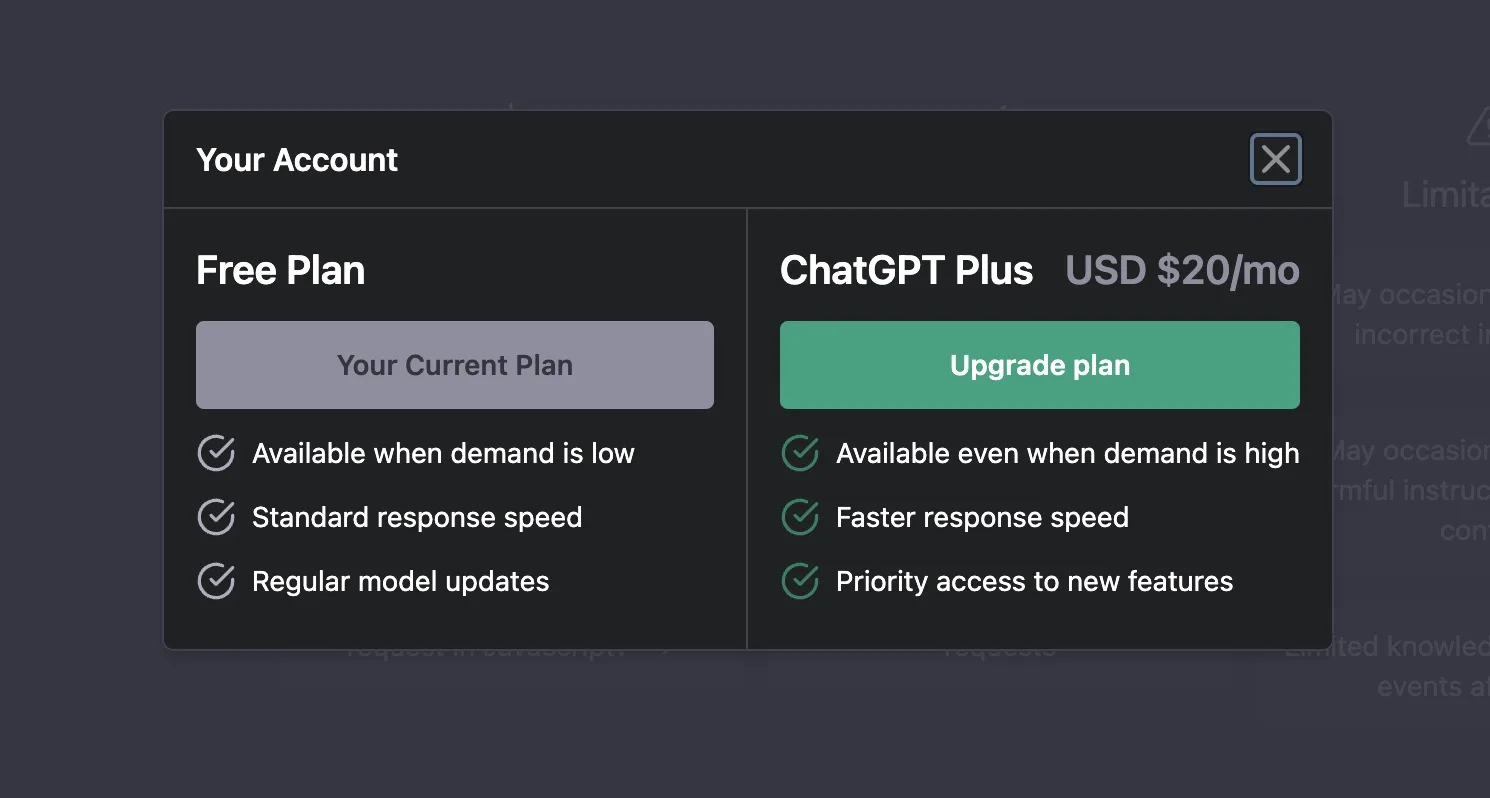Click Priority access to new features text

[1034, 581]
